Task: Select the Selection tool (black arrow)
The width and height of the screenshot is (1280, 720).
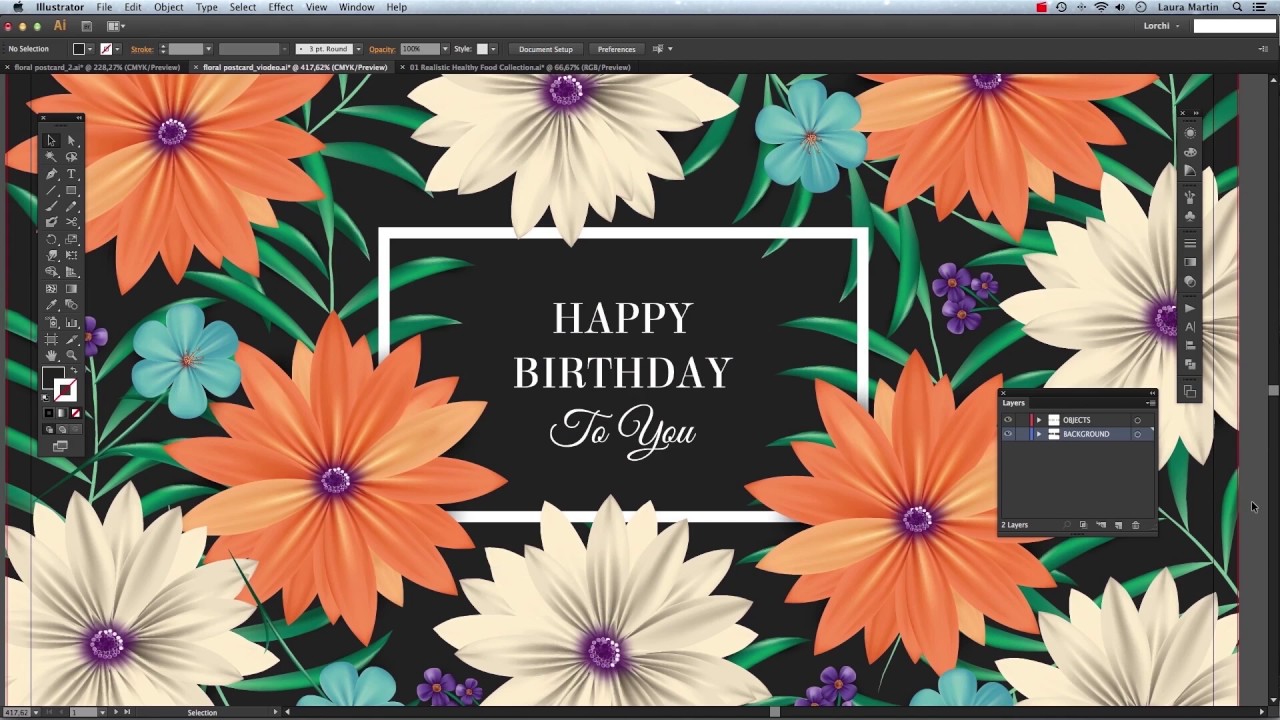Action: coord(50,140)
